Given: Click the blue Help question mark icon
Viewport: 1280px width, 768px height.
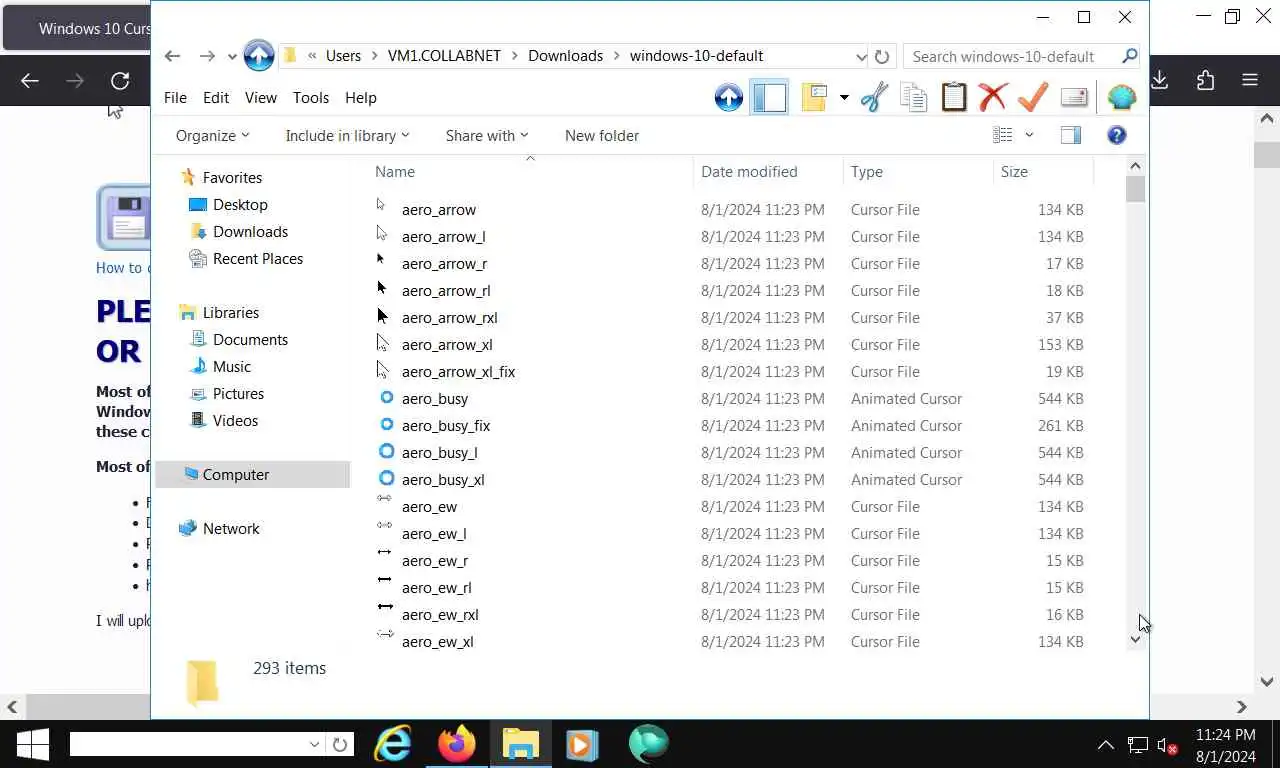Looking at the screenshot, I should [x=1117, y=135].
